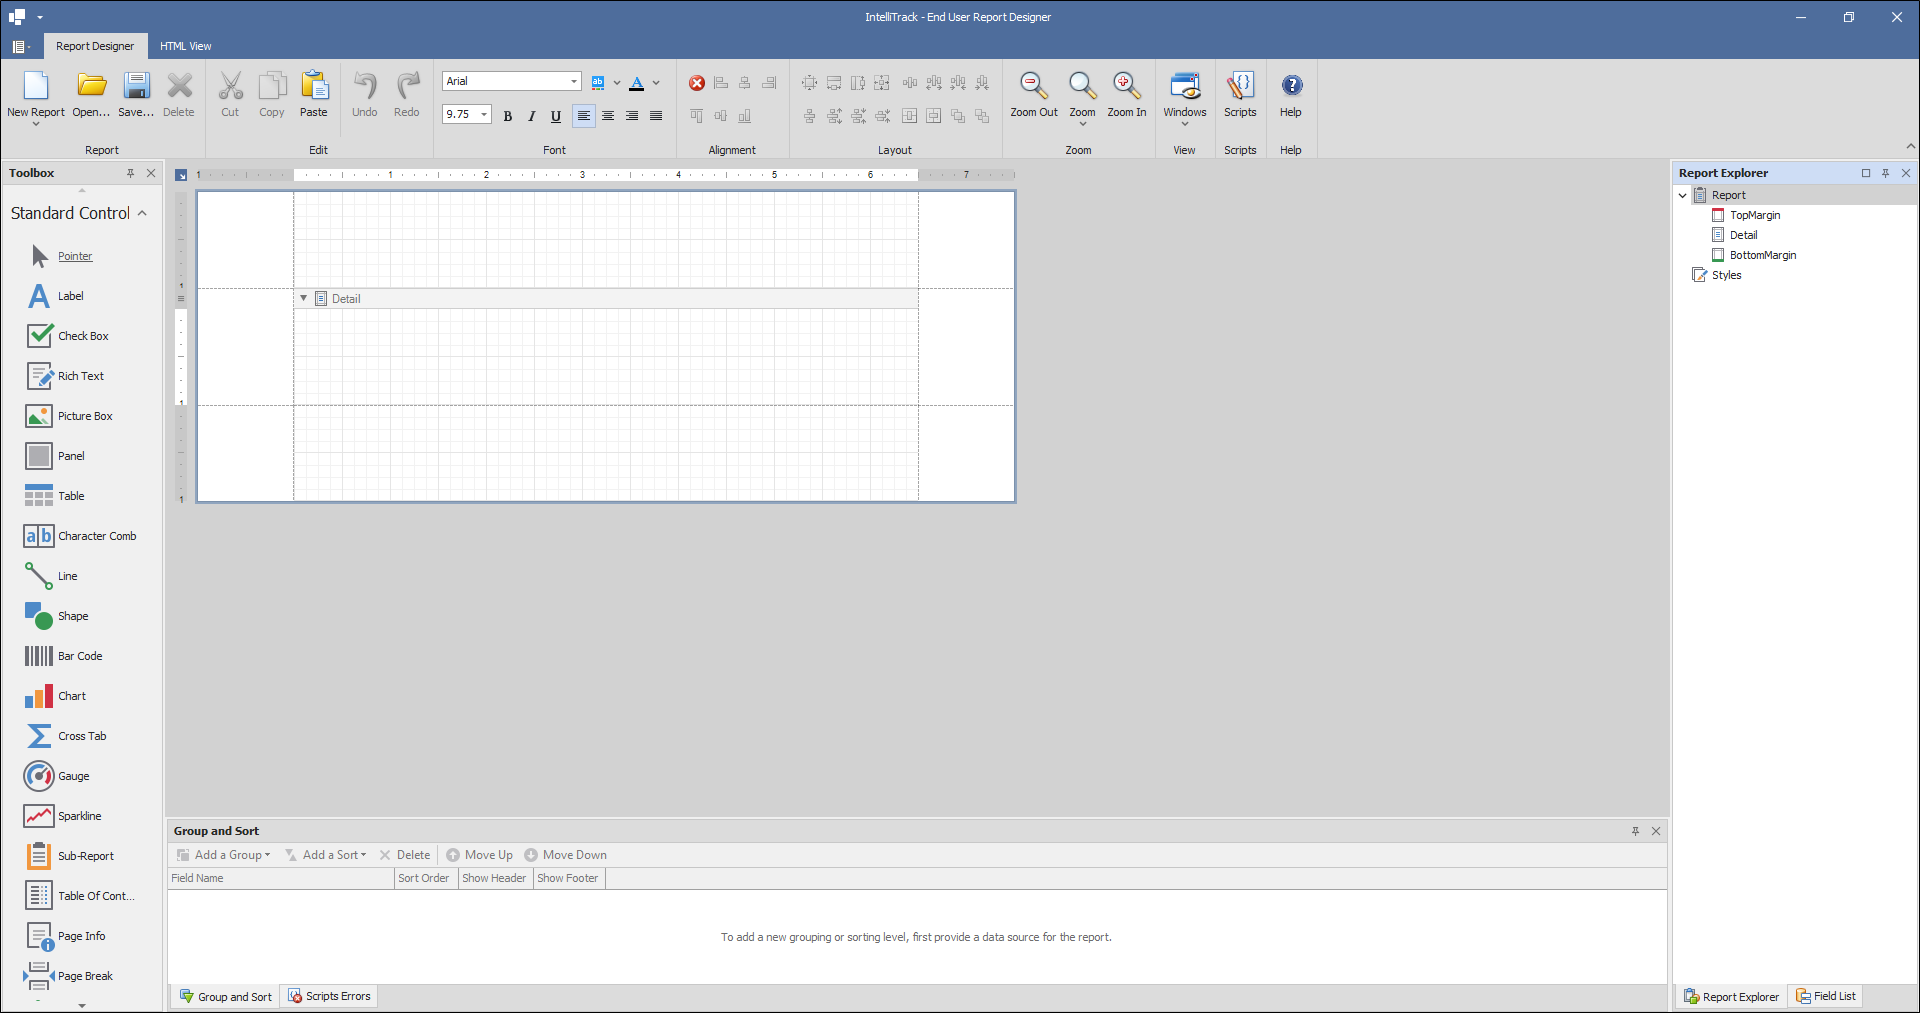The image size is (1920, 1013).
Task: Switch to the Field List tab
Action: pyautogui.click(x=1826, y=996)
